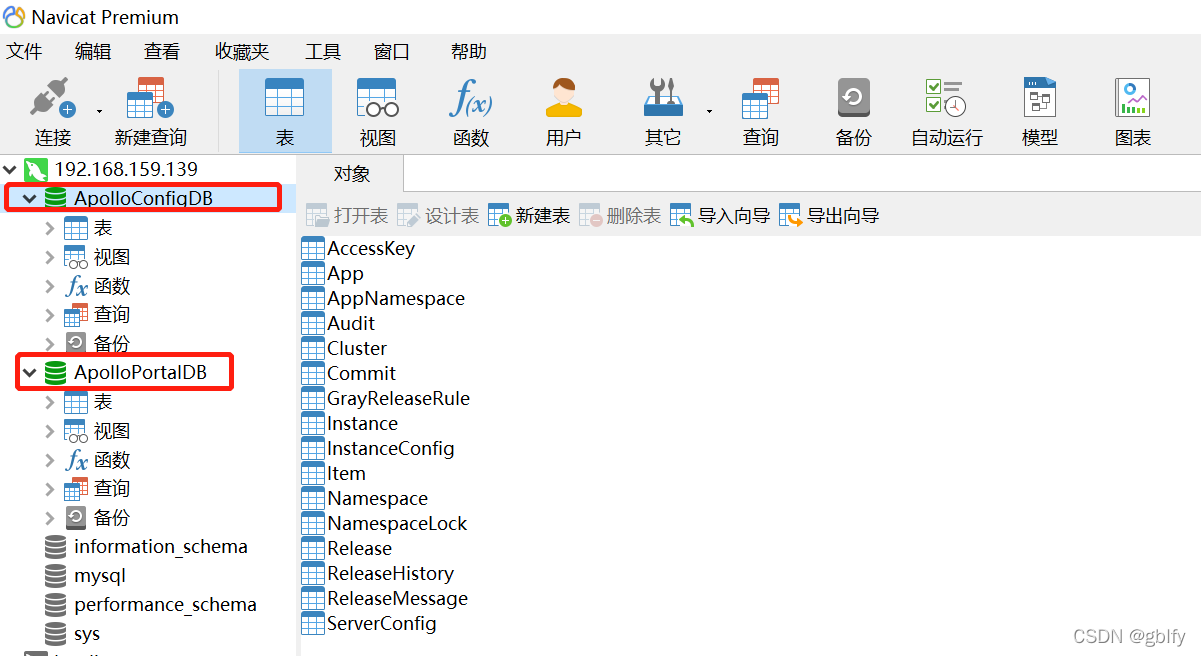Click the 函数 icon under ApolloPortalDB

(77, 460)
